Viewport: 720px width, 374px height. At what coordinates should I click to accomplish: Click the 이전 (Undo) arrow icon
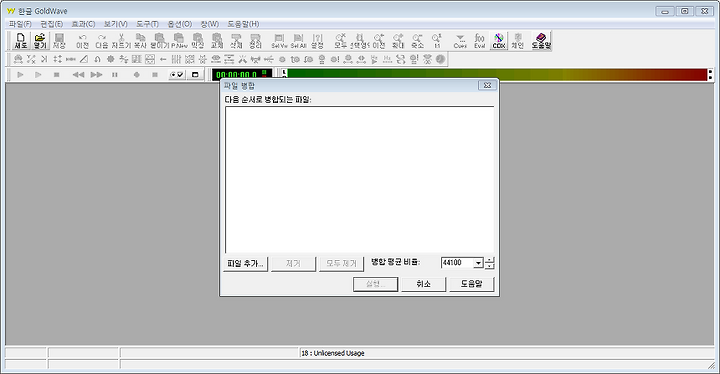click(x=82, y=40)
